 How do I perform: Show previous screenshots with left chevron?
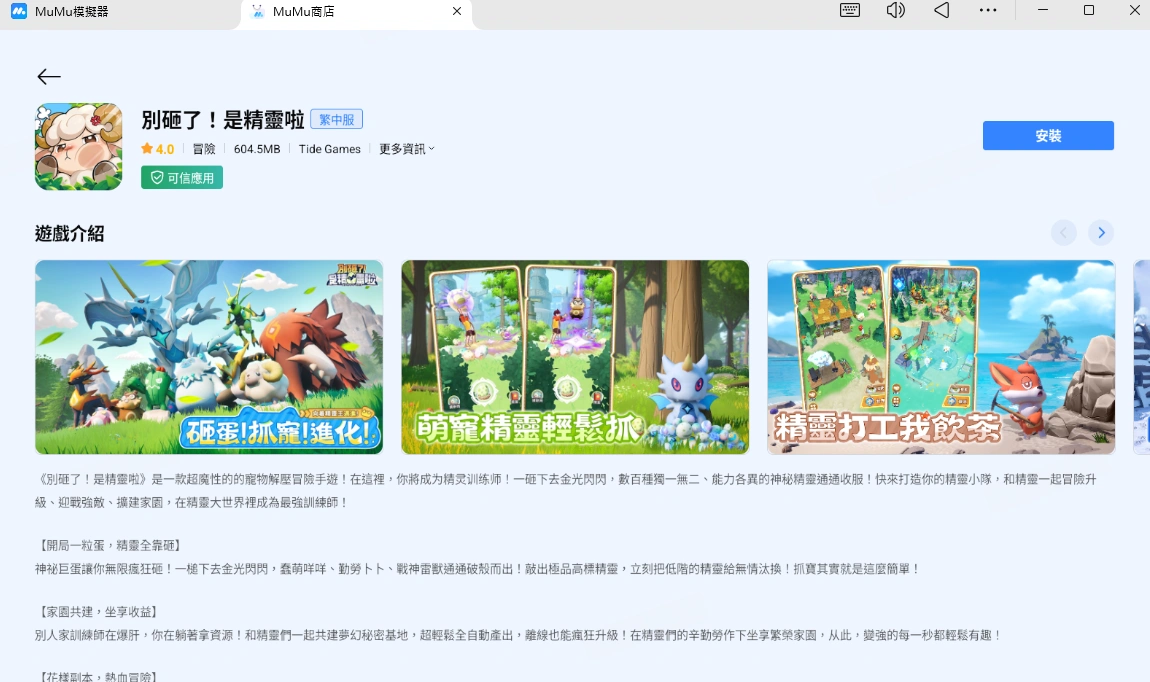[1063, 233]
